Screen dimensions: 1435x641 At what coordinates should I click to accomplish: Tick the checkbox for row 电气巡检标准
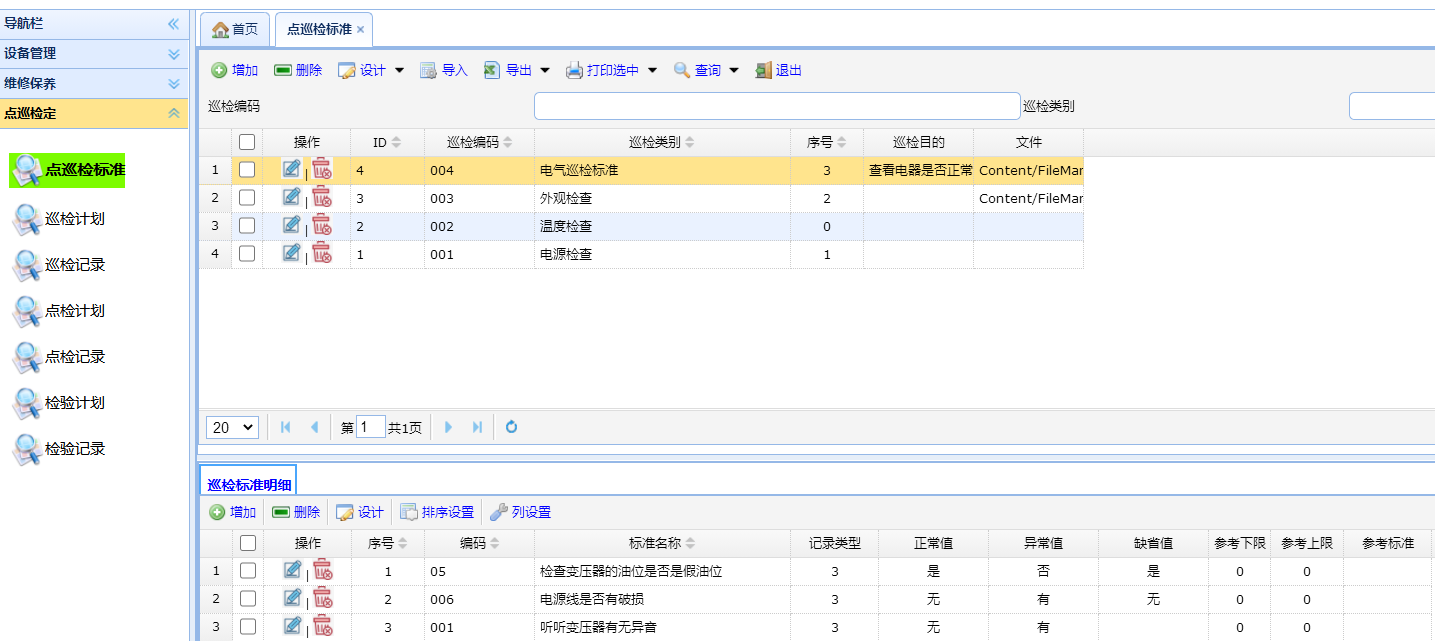point(247,170)
